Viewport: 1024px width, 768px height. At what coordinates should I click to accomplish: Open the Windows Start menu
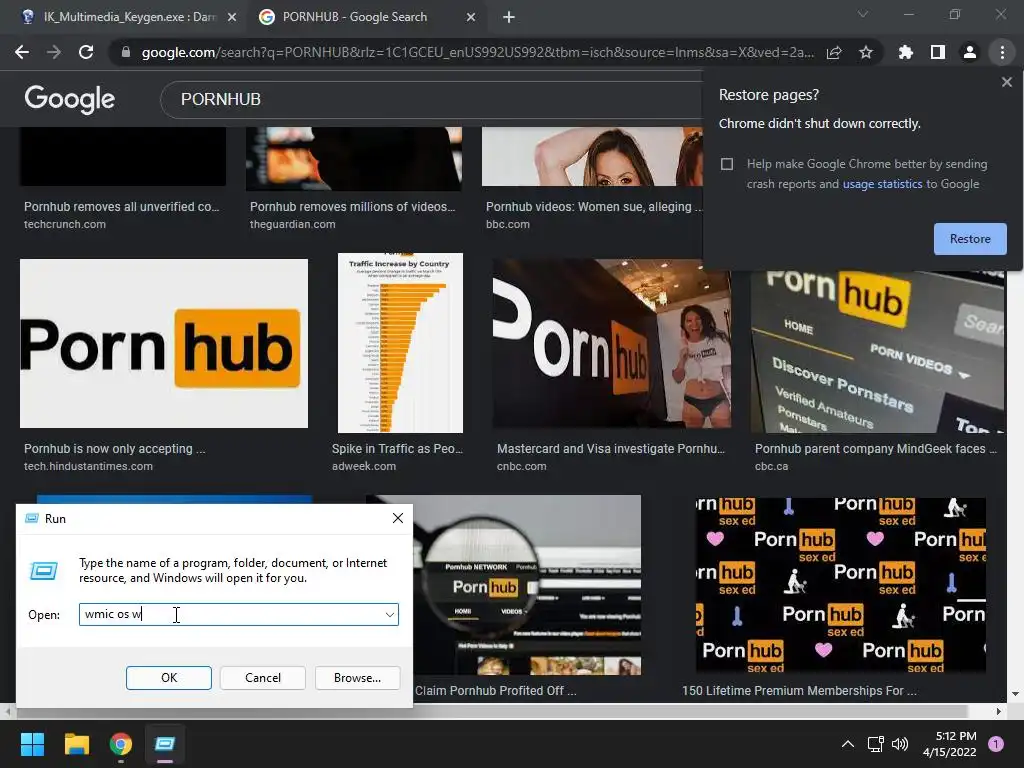click(x=32, y=744)
